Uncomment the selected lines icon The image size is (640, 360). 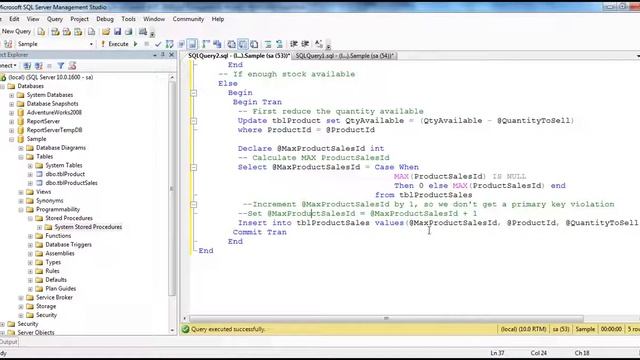(x=279, y=44)
